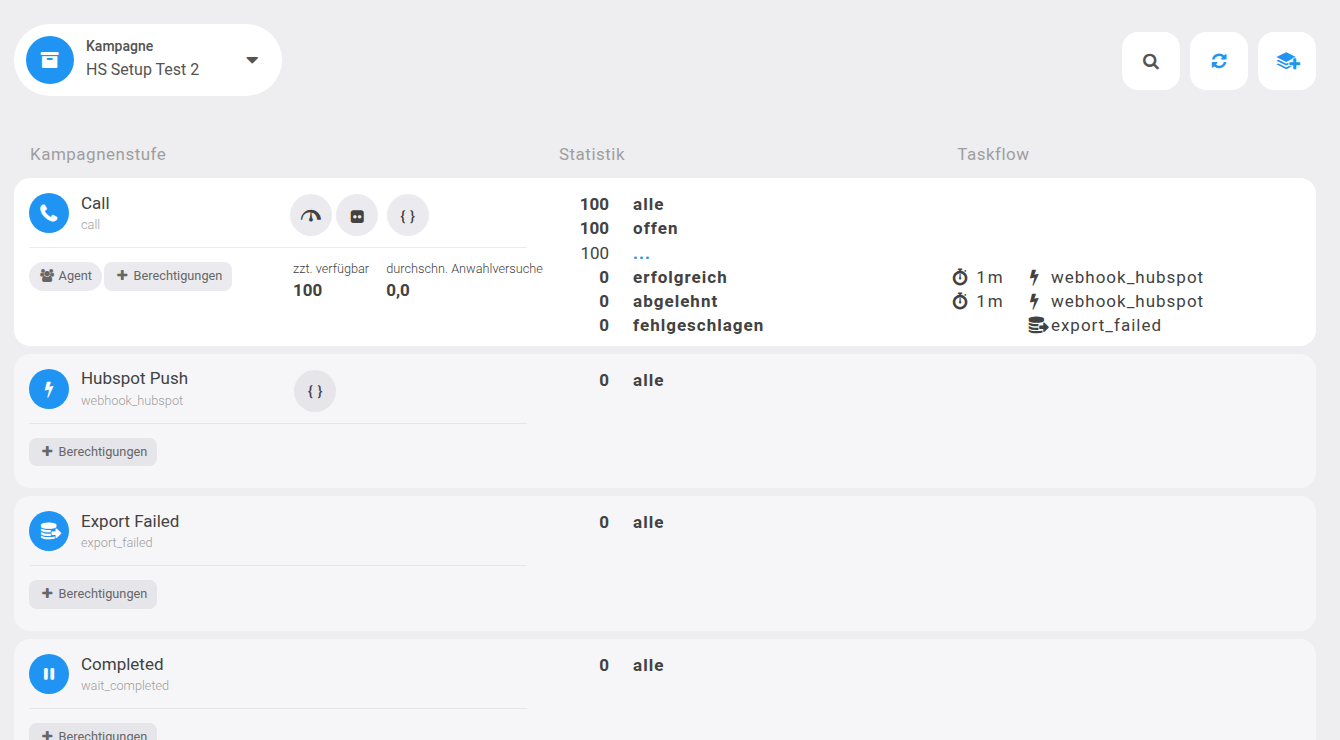
Task: Click the alle label in Completed row
Action: [648, 665]
